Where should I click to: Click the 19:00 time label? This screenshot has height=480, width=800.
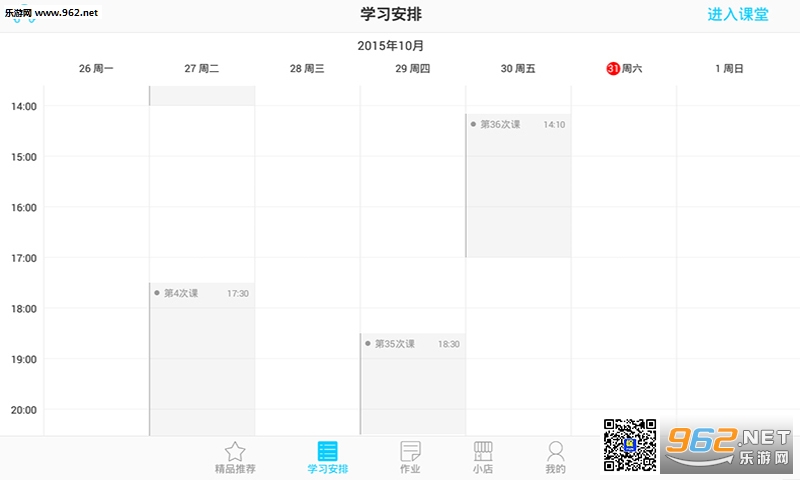click(24, 359)
